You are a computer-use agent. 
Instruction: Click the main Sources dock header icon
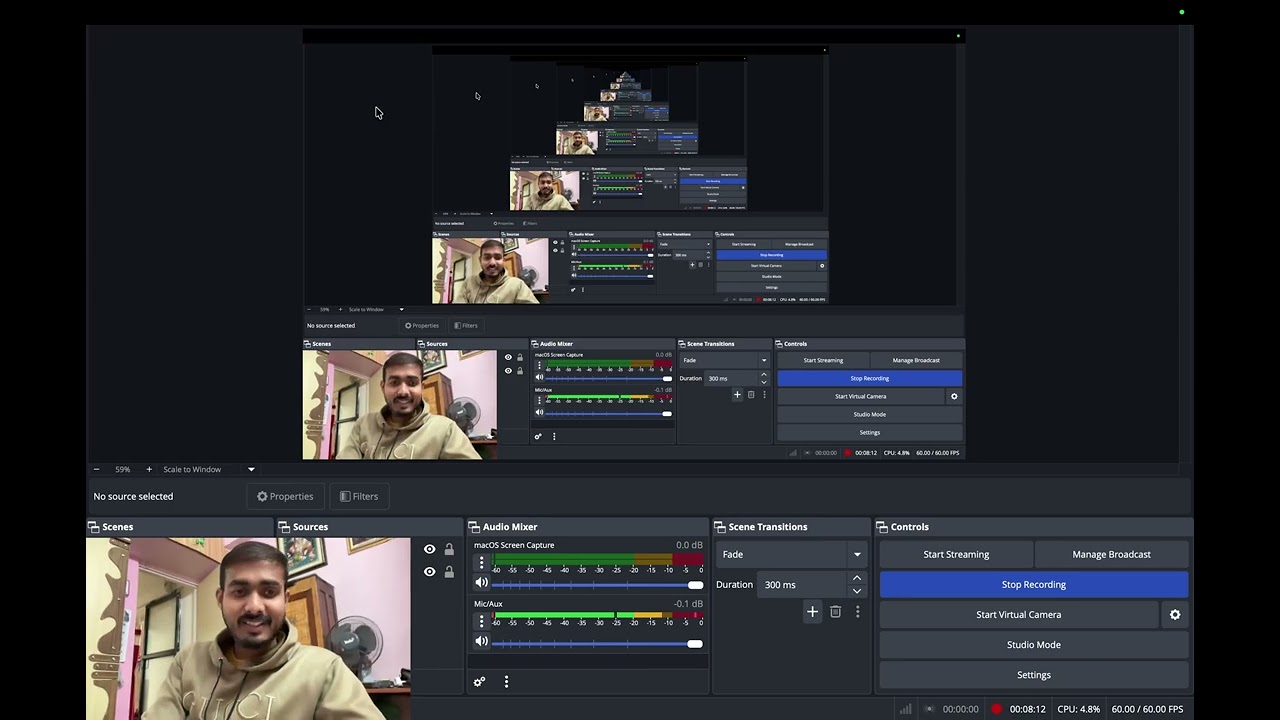284,527
